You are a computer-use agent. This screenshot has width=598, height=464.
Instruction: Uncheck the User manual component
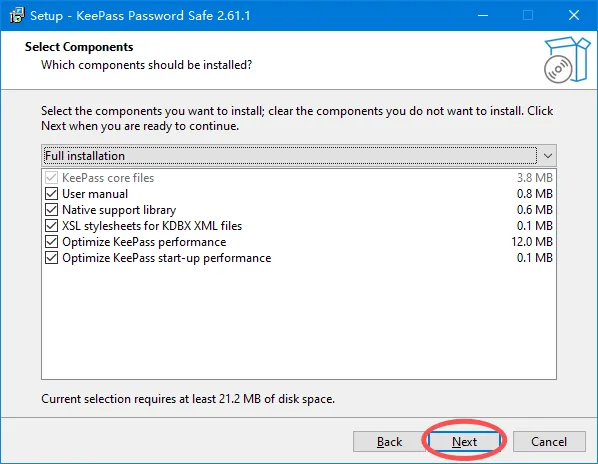pos(51,194)
